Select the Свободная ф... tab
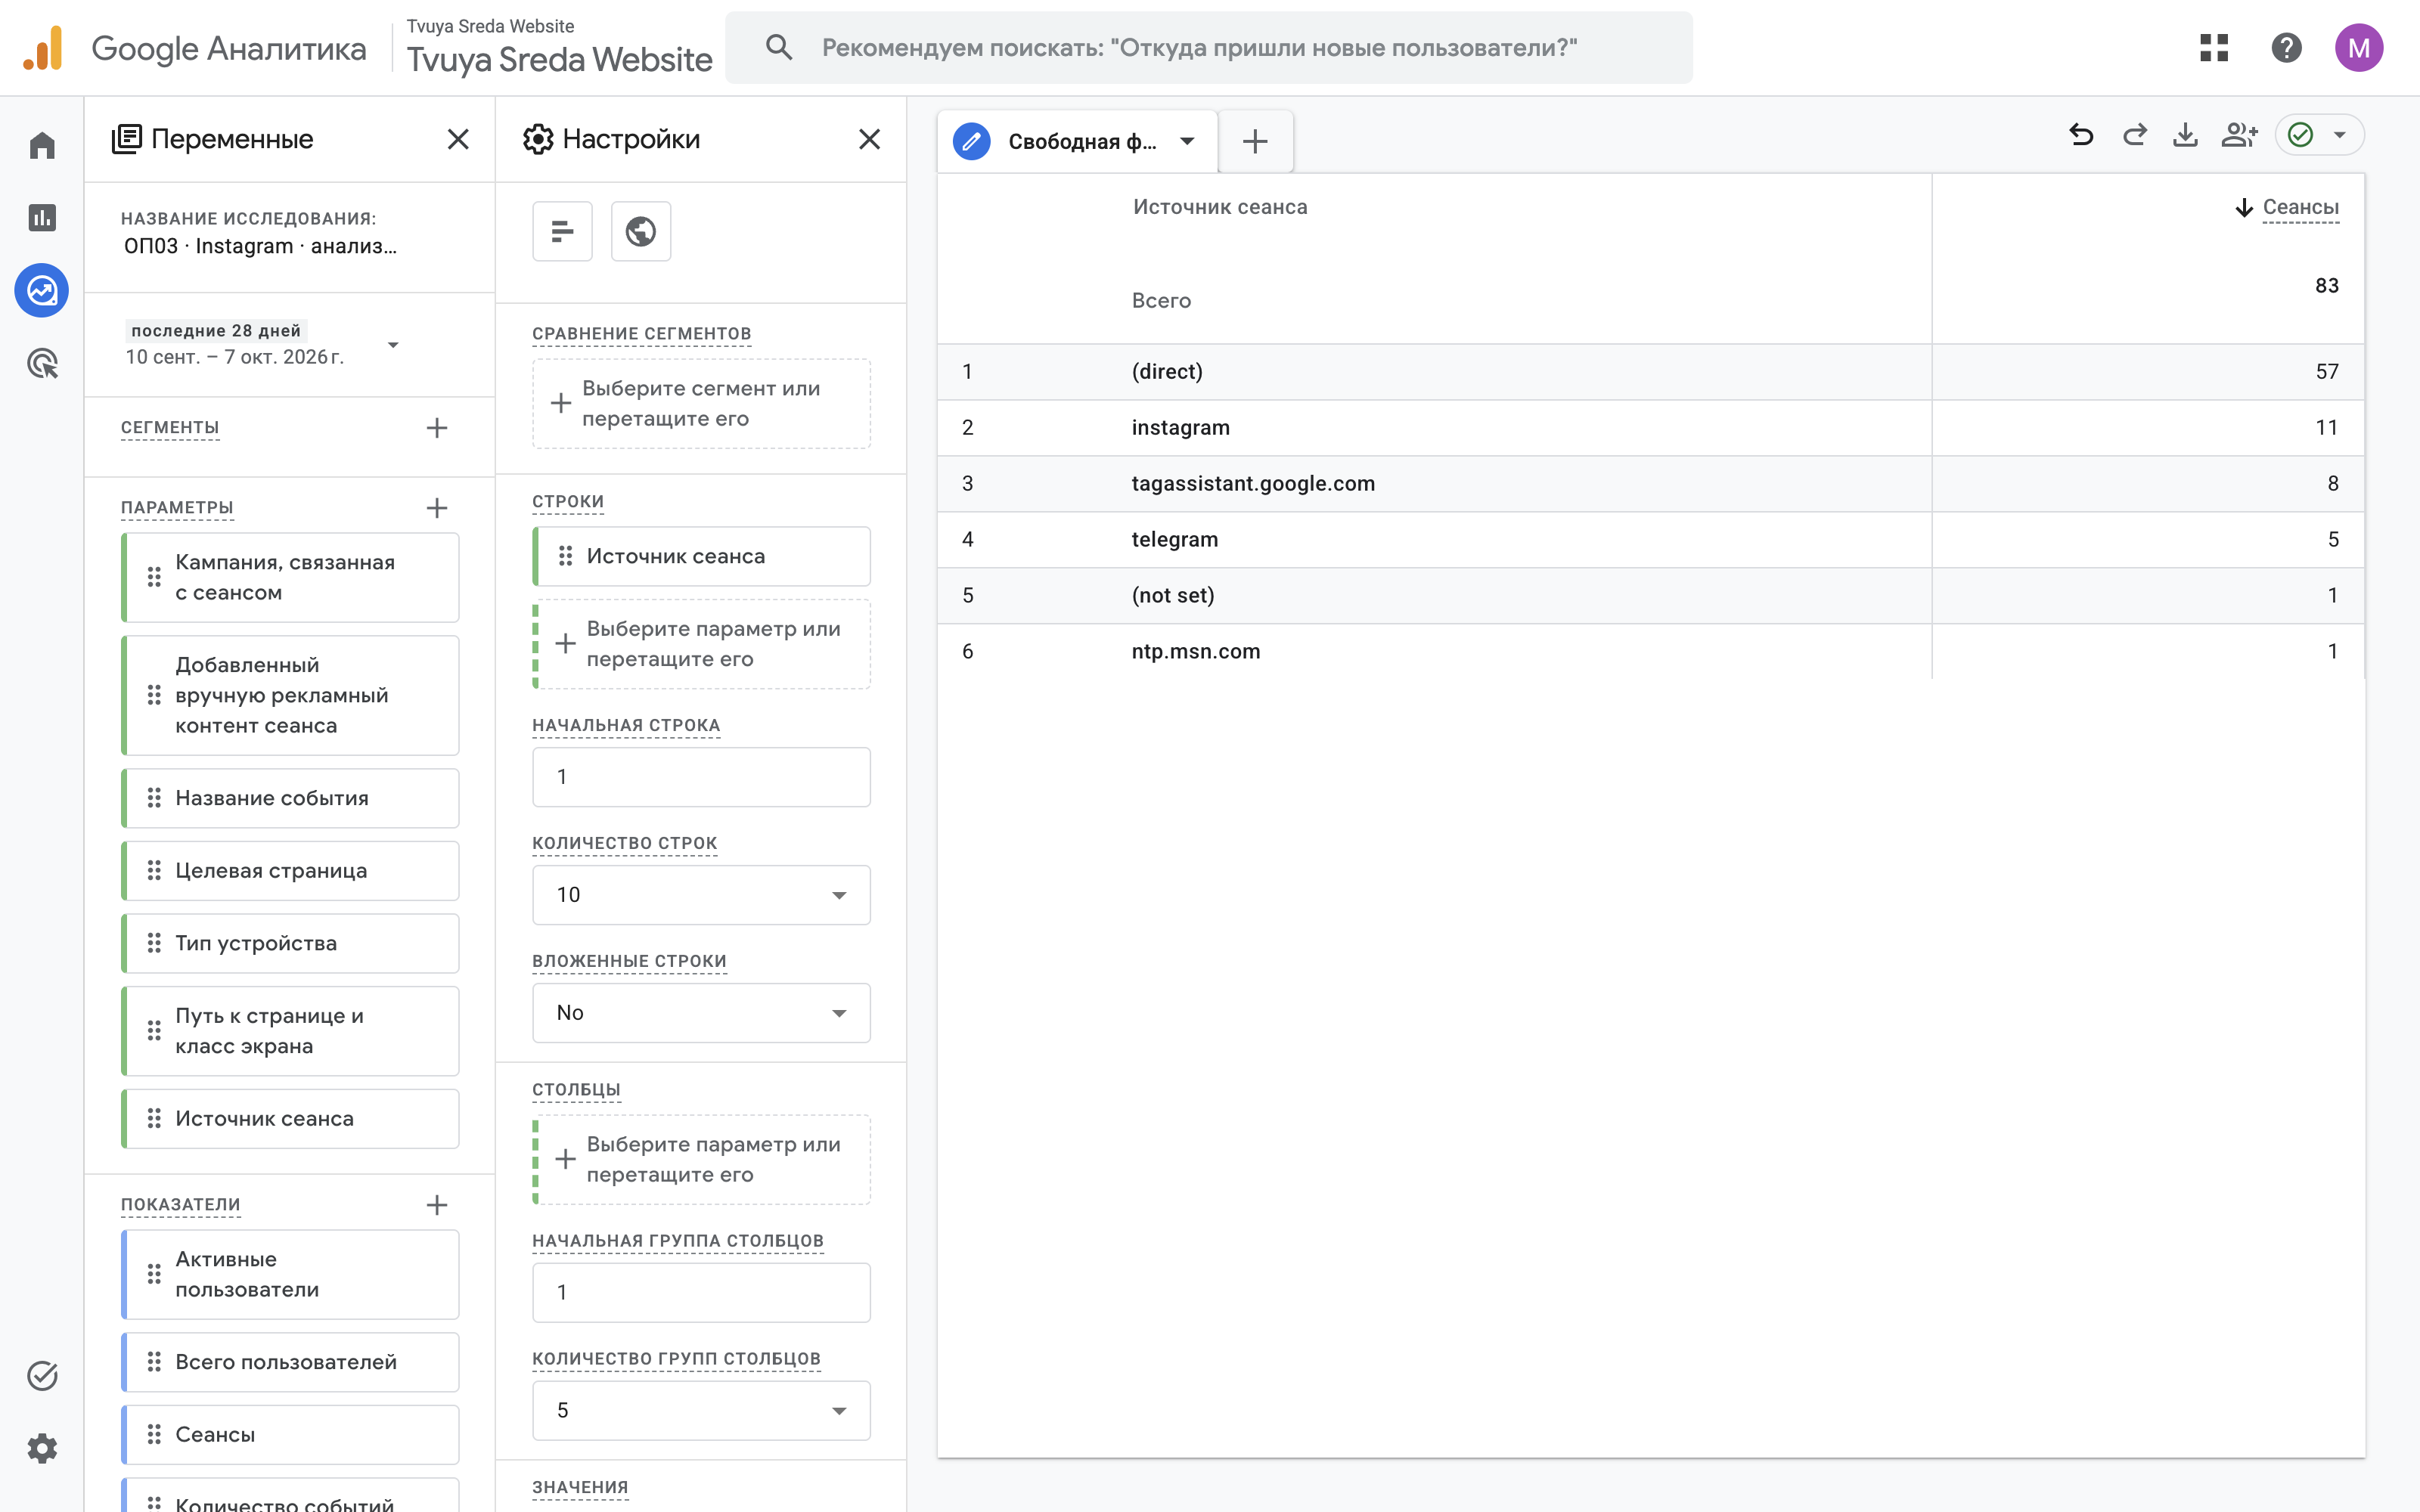The height and width of the screenshot is (1512, 2420). coord(1077,141)
